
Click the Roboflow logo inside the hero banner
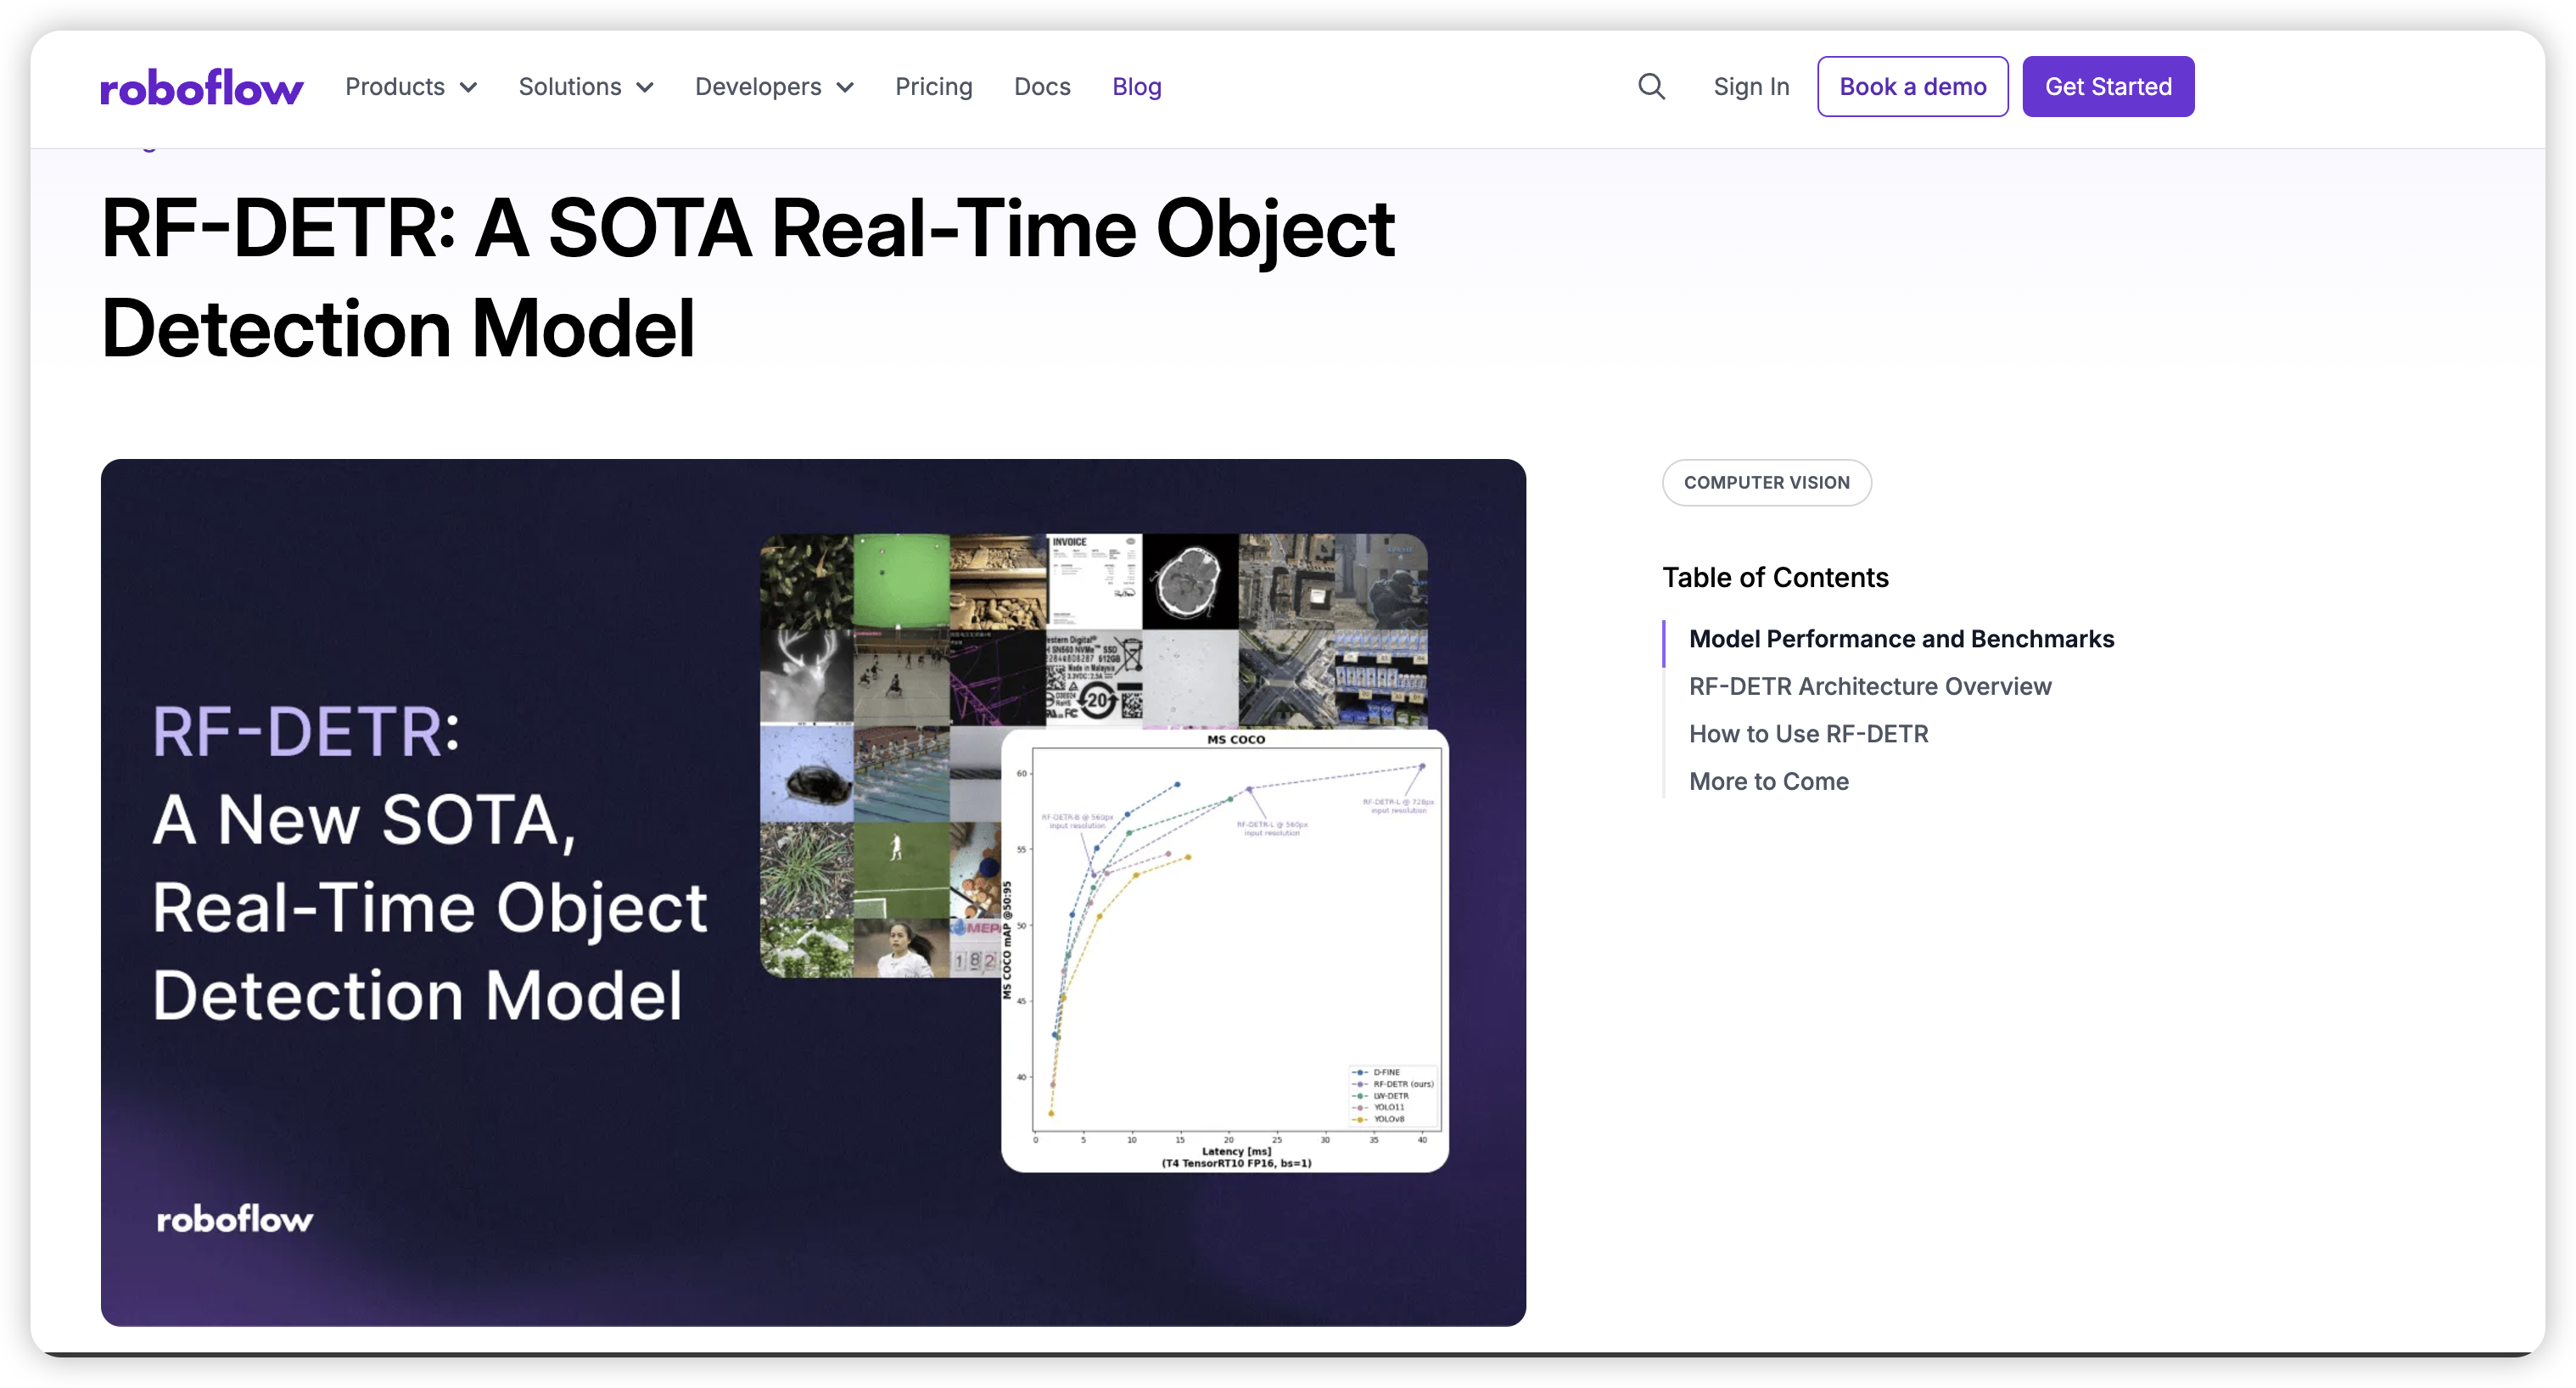coord(235,1219)
